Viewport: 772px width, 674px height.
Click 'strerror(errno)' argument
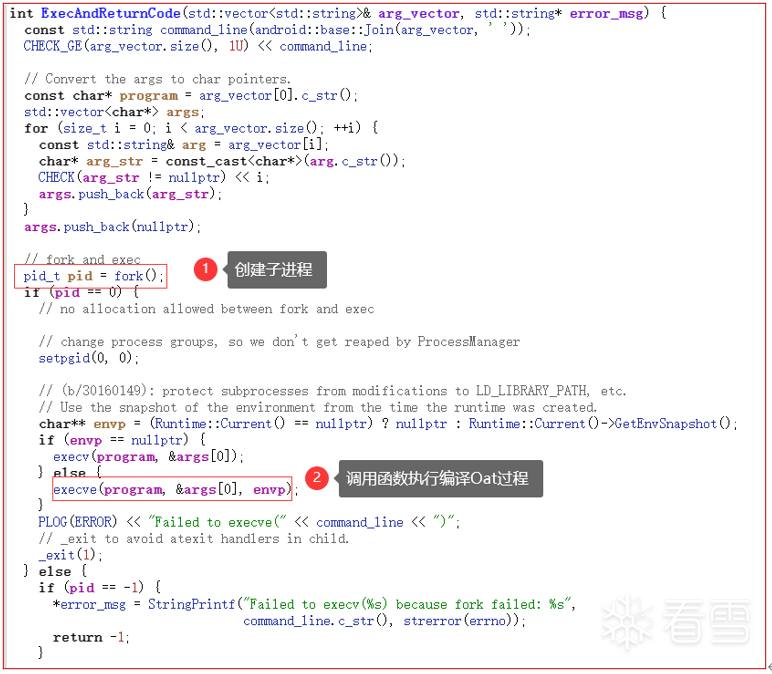[x=461, y=620]
